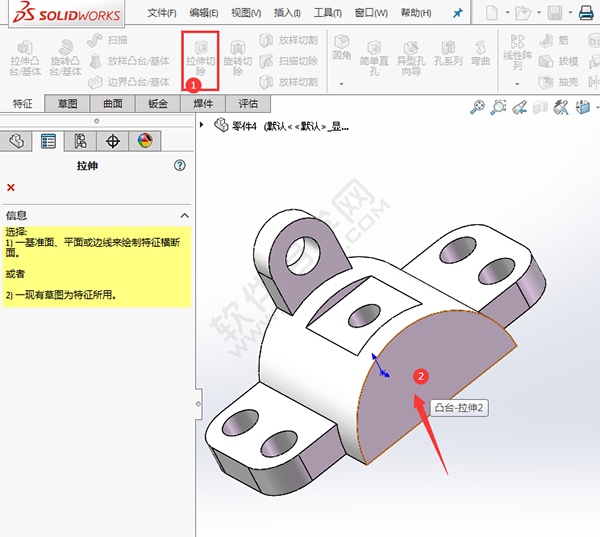Click the Save floppy icon
This screenshot has height=537, width=600.
(x=554, y=13)
